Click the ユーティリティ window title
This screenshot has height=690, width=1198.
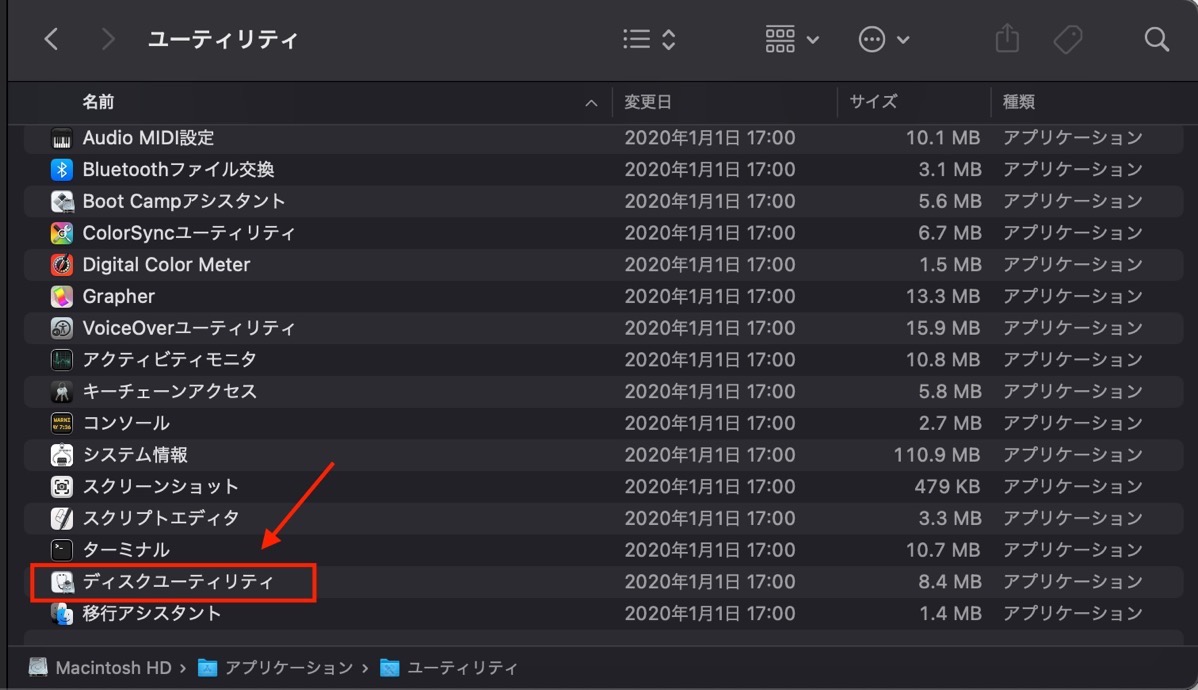pos(222,39)
